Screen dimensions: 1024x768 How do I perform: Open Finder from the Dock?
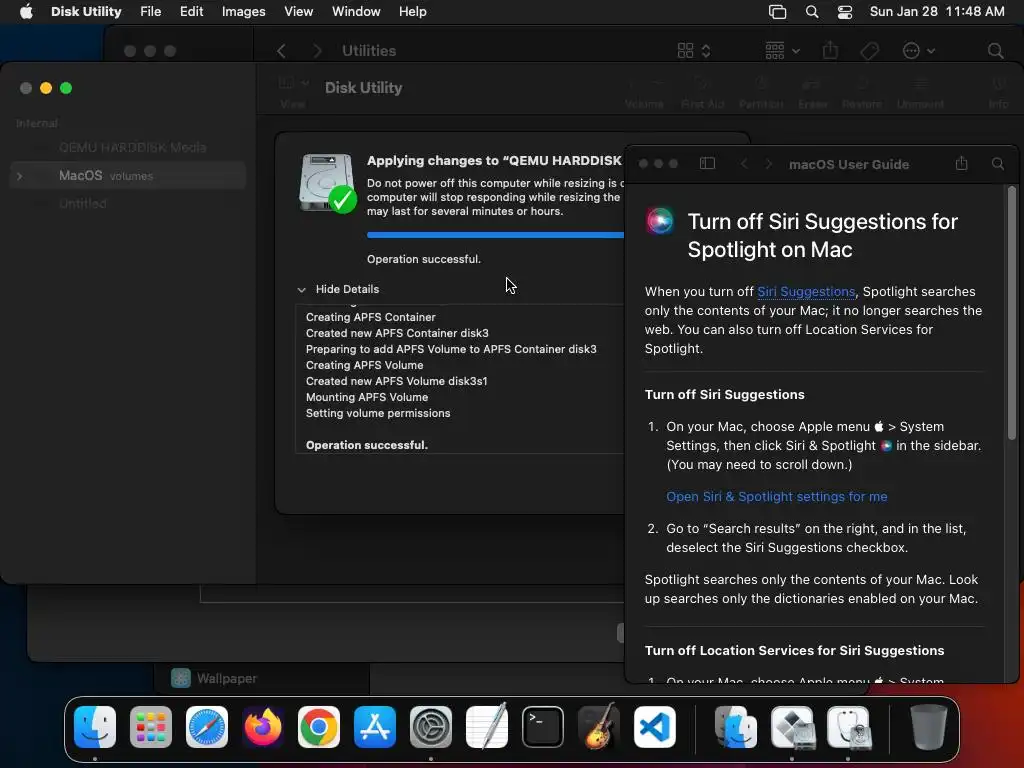(95, 727)
